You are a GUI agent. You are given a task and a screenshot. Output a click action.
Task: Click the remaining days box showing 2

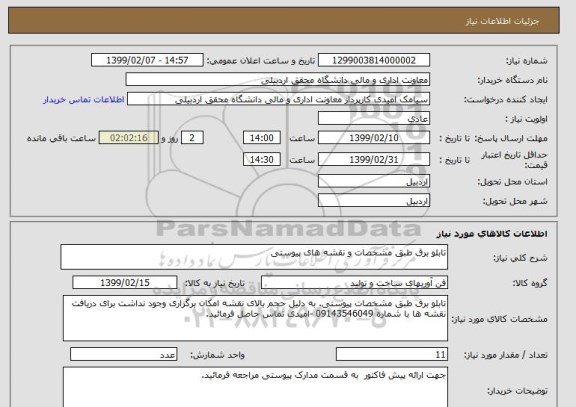192,138
